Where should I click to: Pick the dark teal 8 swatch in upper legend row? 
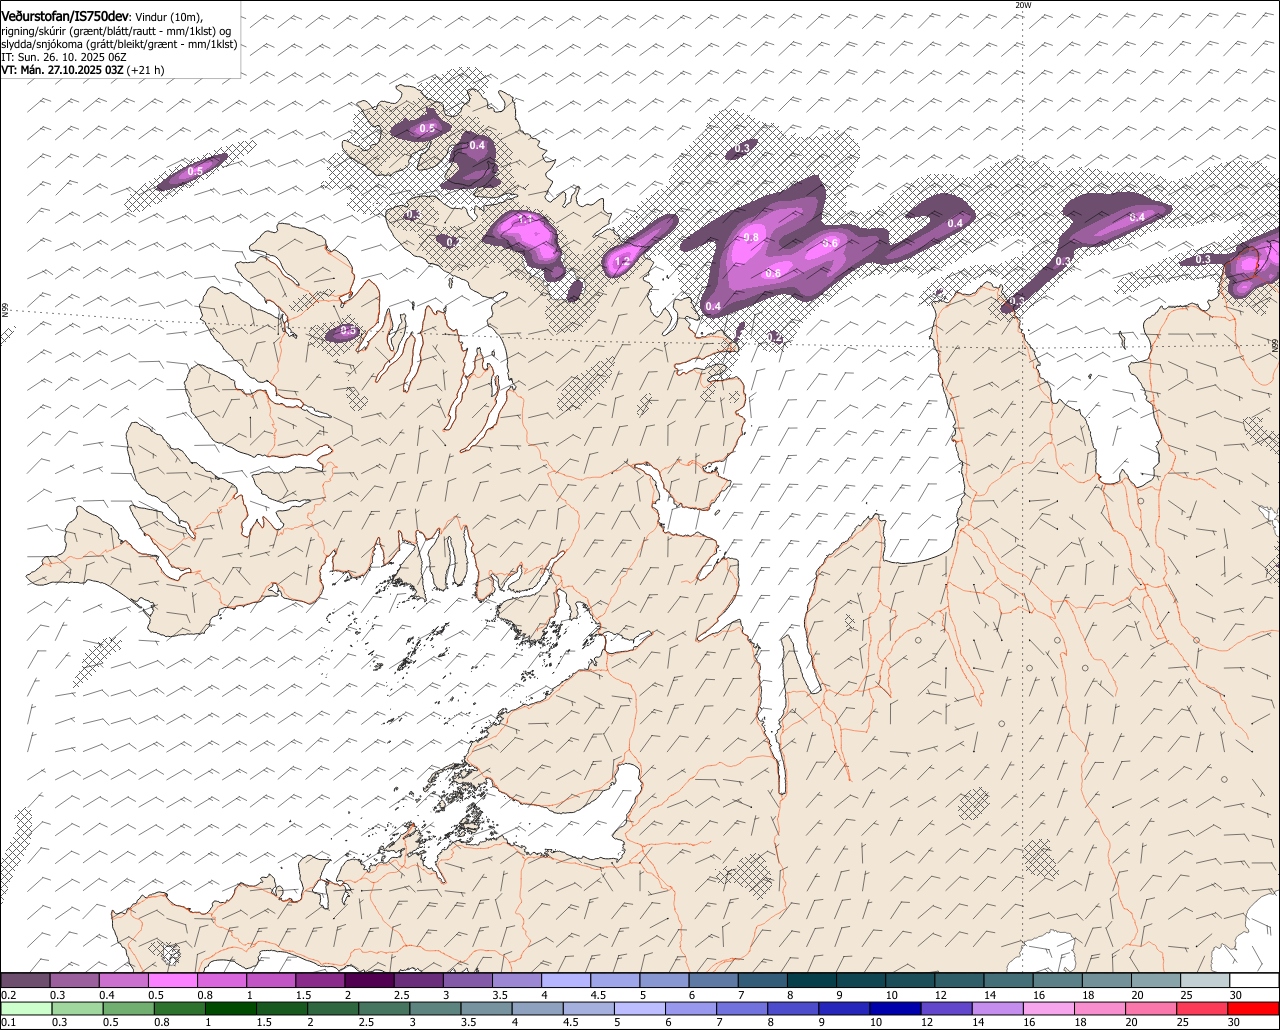click(812, 980)
